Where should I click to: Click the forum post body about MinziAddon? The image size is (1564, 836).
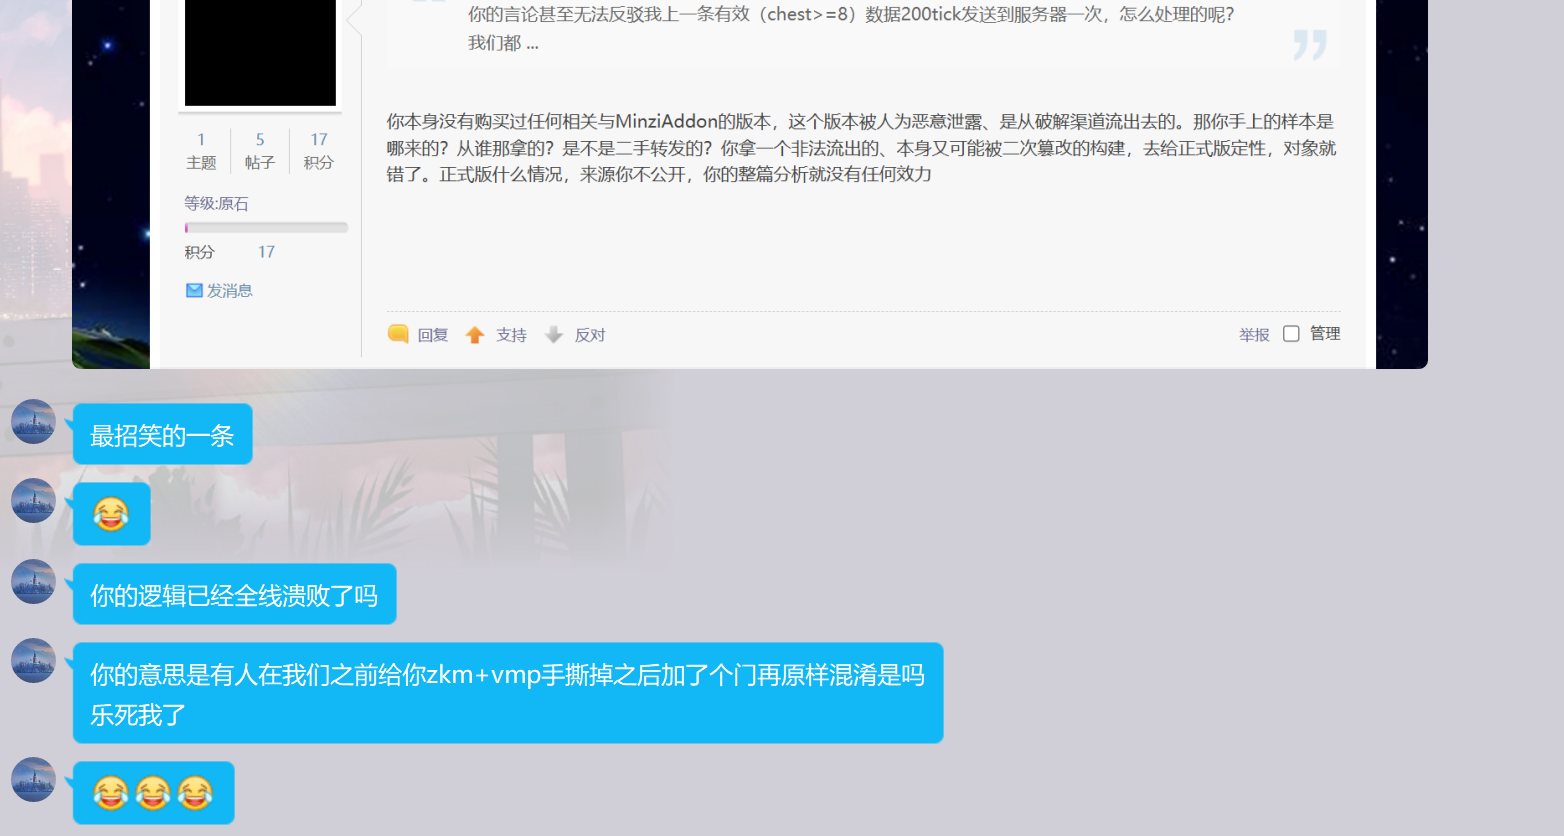tap(862, 148)
